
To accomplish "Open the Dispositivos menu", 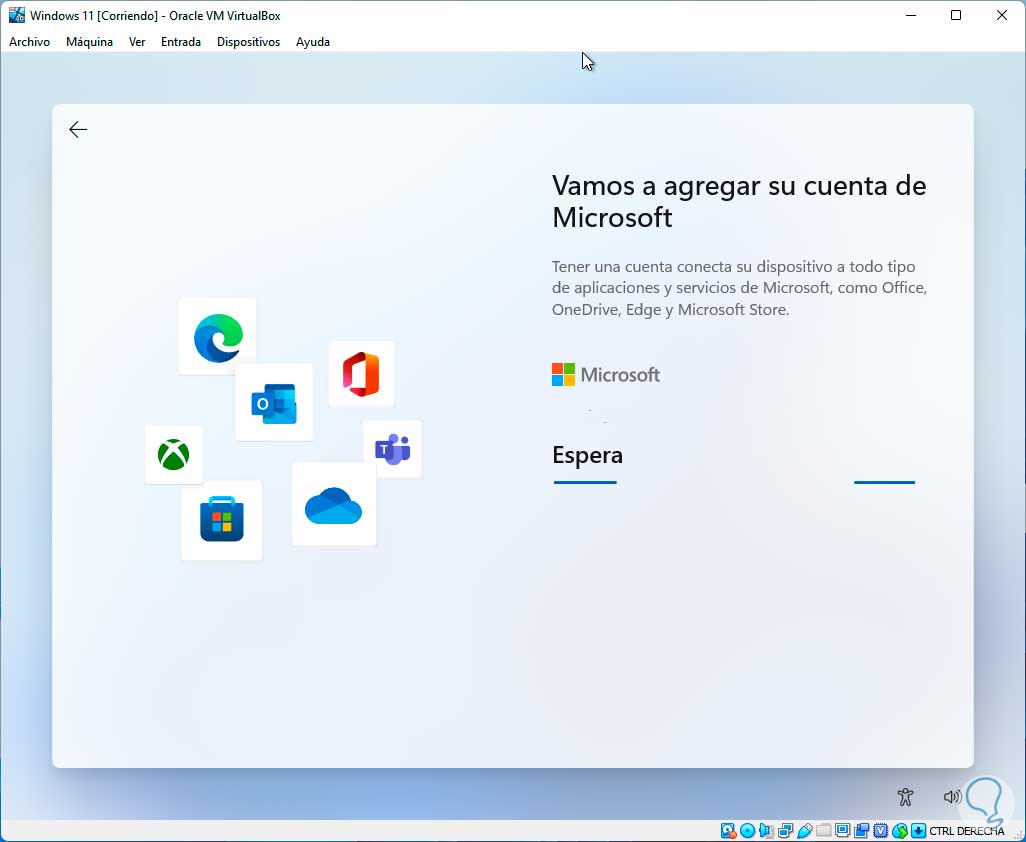I will pyautogui.click(x=249, y=42).
